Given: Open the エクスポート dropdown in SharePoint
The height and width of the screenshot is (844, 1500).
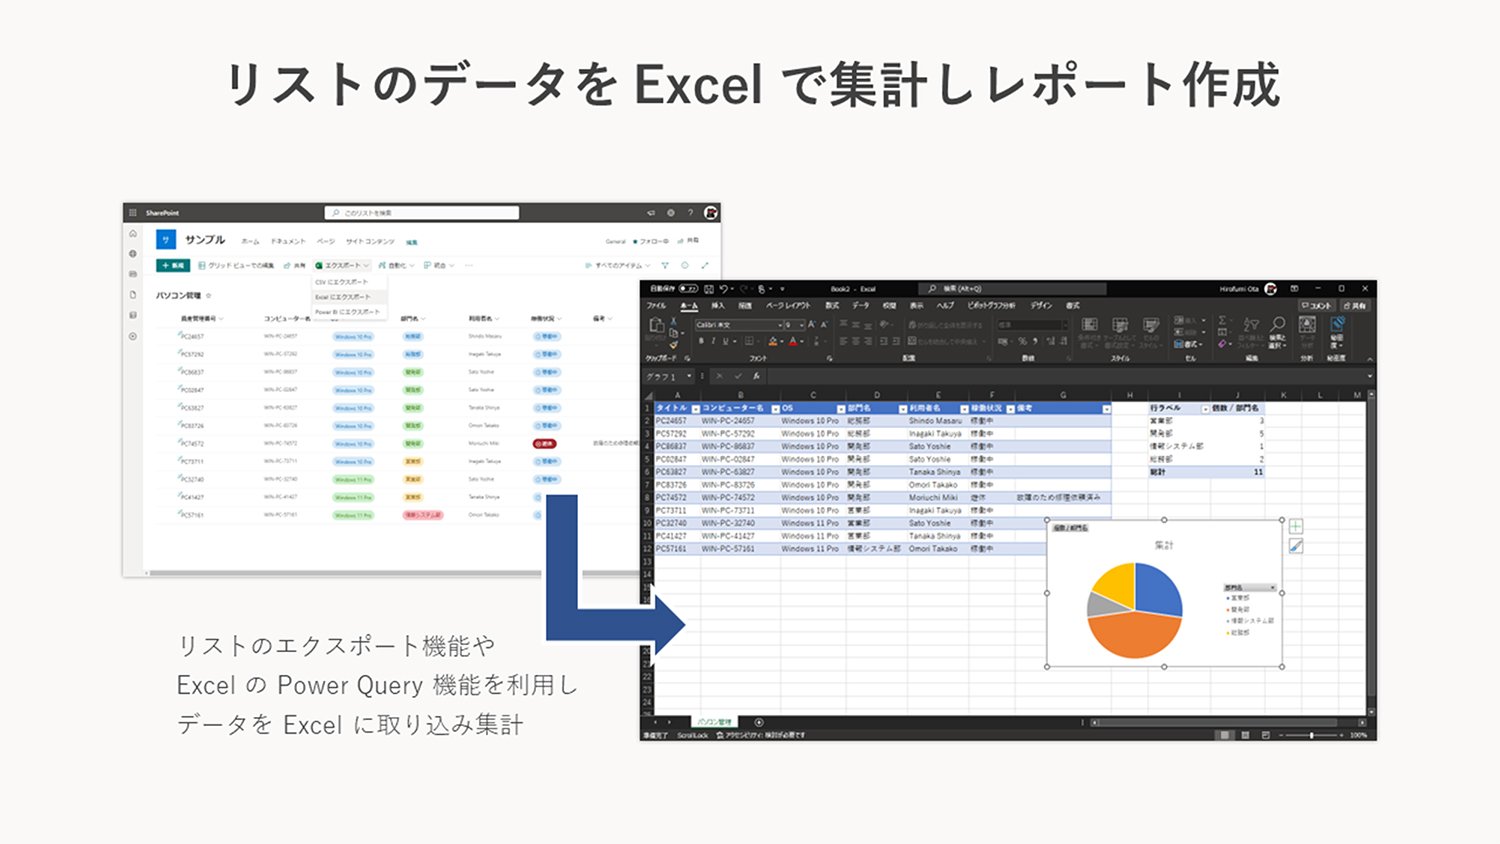Looking at the screenshot, I should coord(342,266).
